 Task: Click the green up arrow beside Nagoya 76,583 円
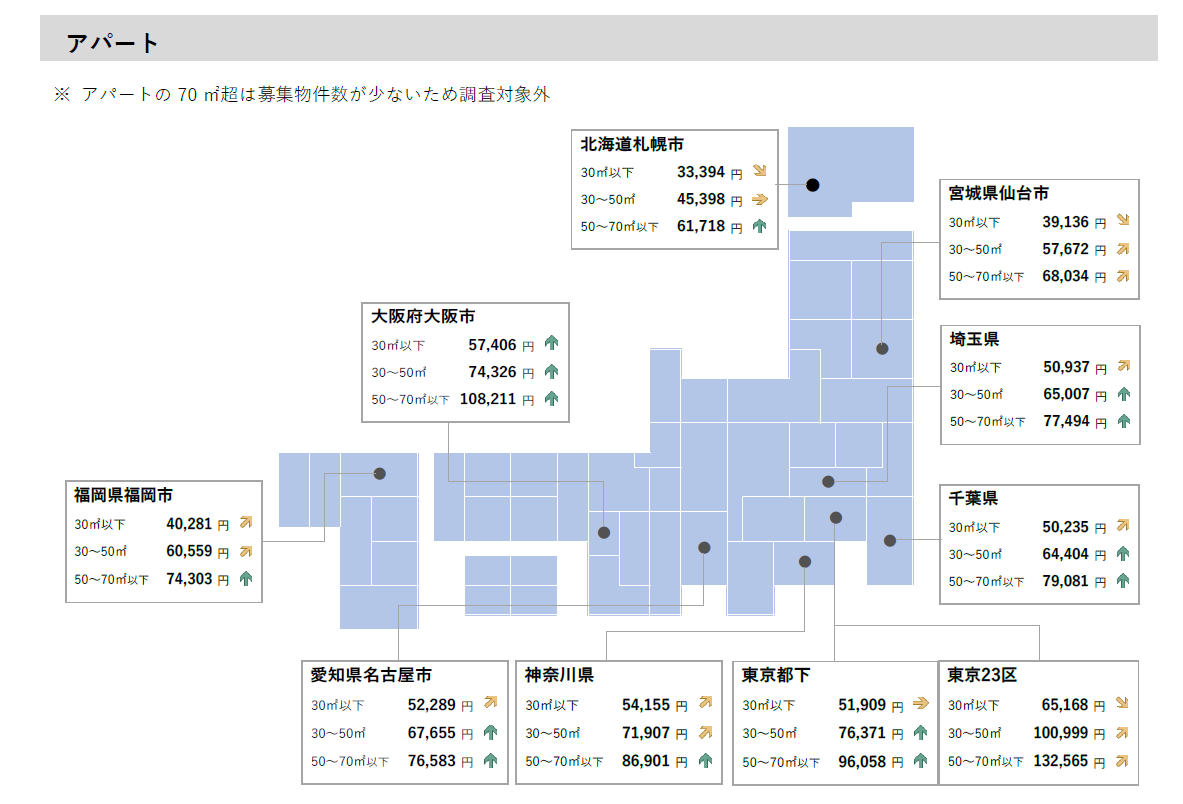coord(490,761)
